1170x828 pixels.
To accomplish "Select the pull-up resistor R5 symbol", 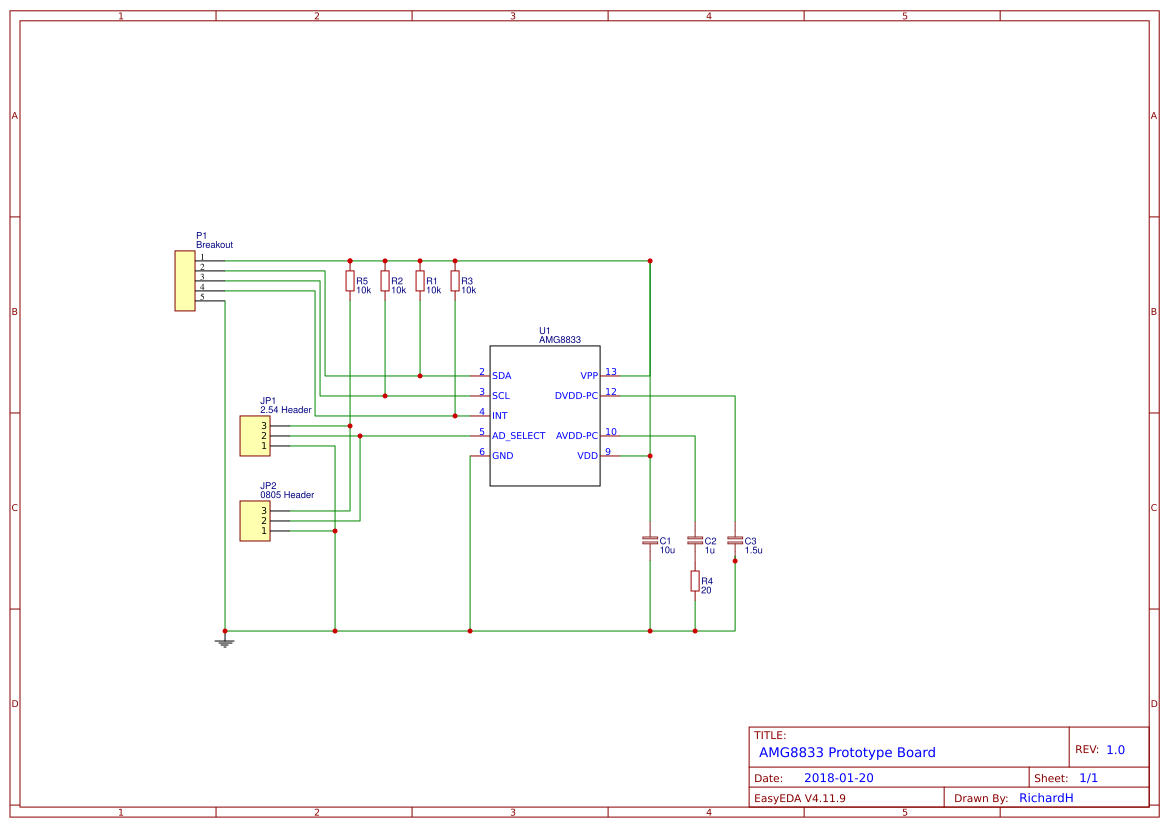I will pyautogui.click(x=350, y=282).
